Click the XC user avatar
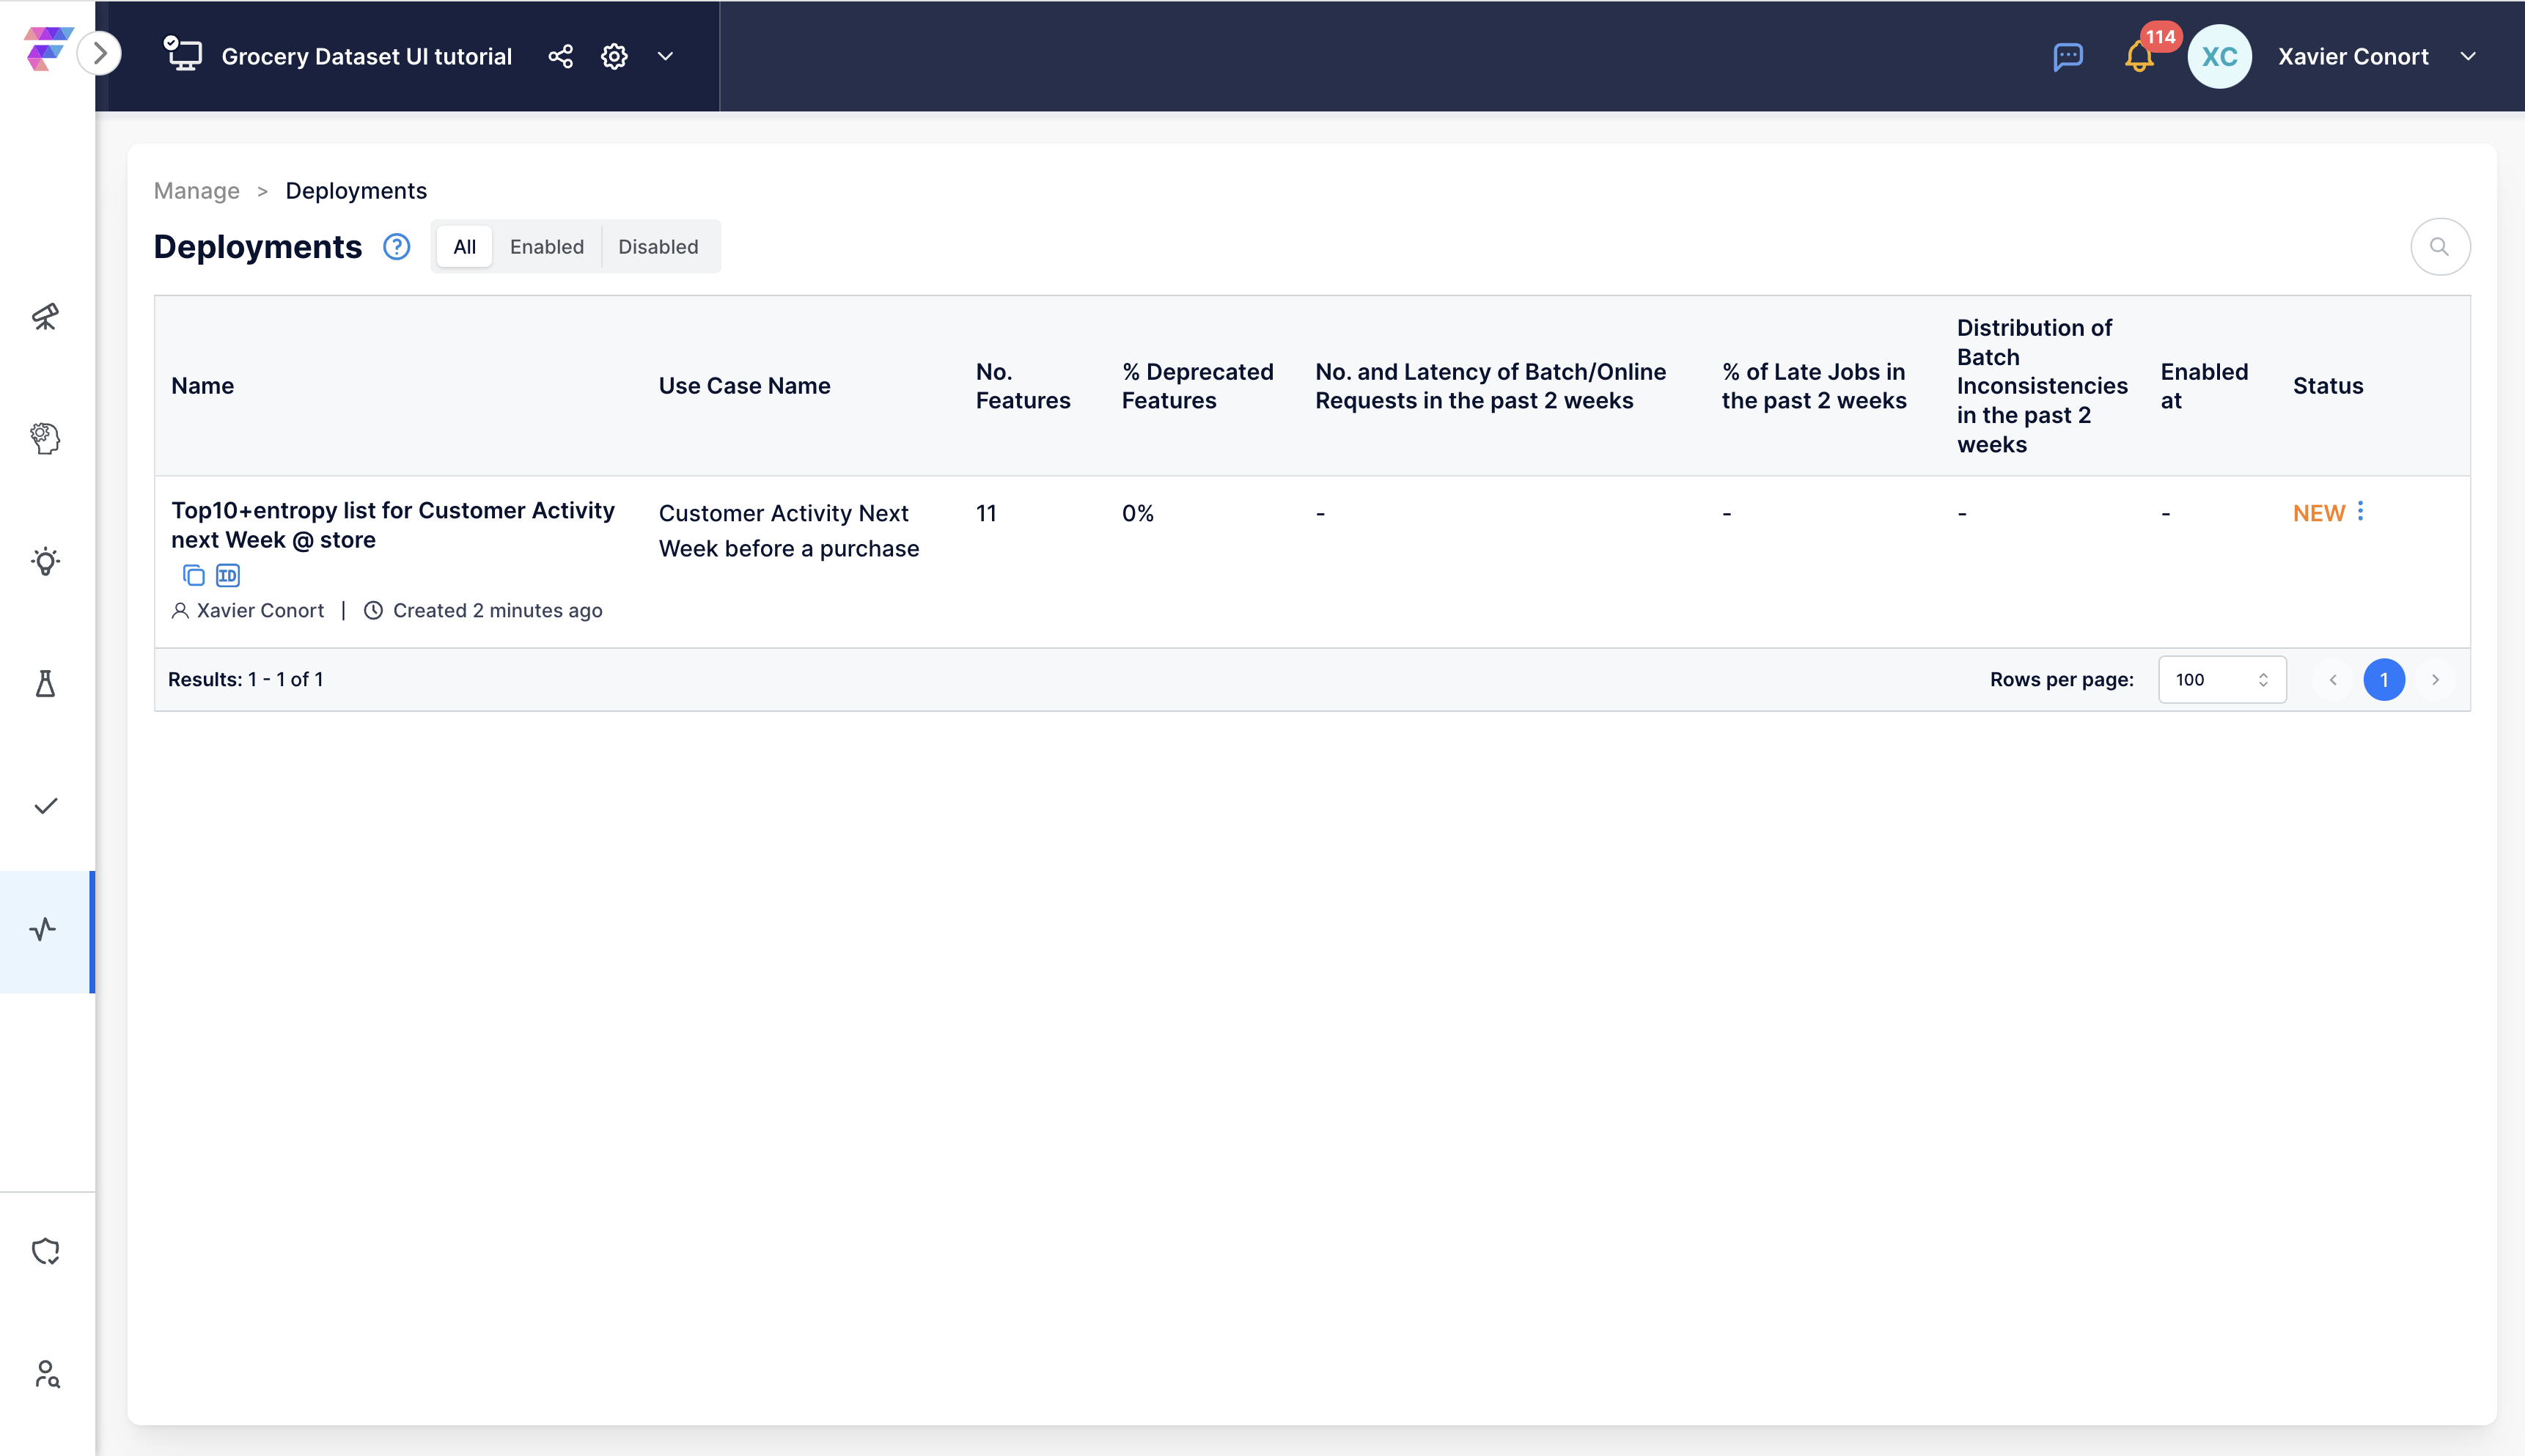 click(x=2220, y=56)
